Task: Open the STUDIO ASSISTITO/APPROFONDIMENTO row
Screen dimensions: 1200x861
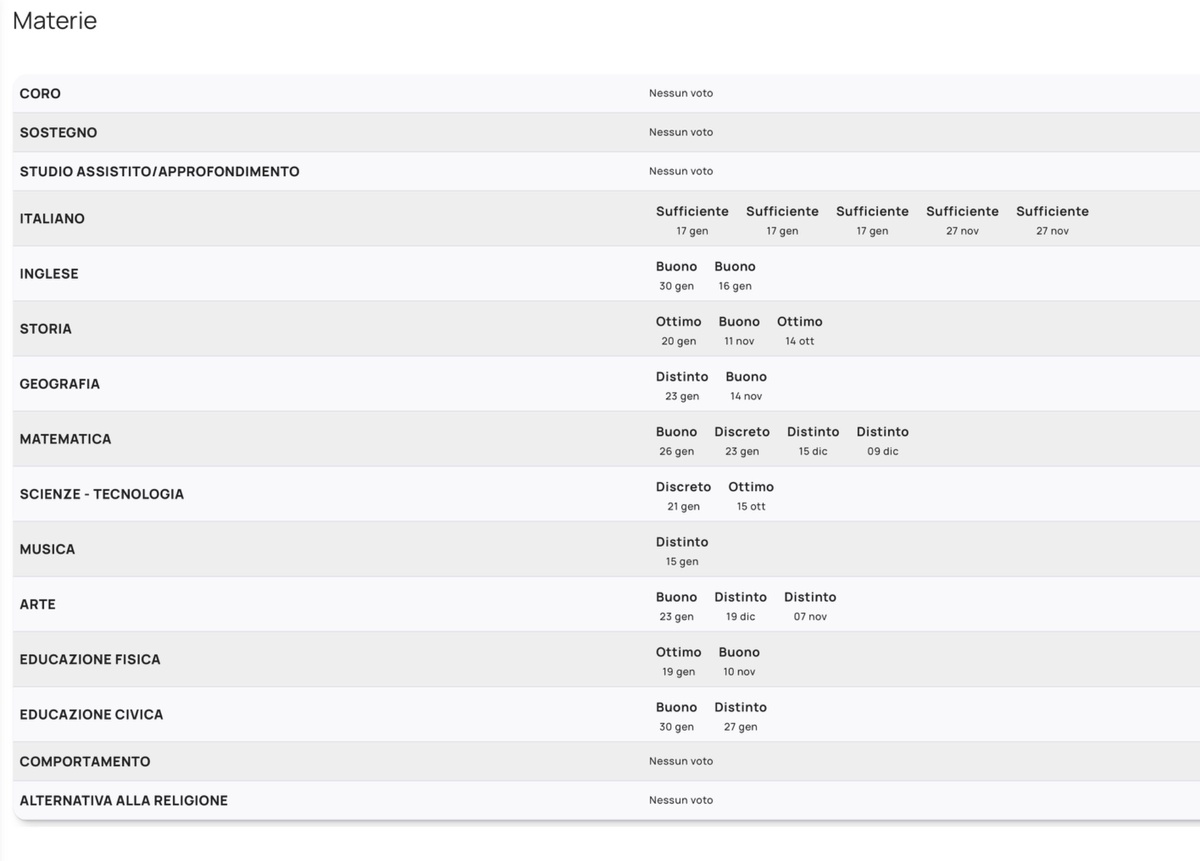Action: click(606, 171)
